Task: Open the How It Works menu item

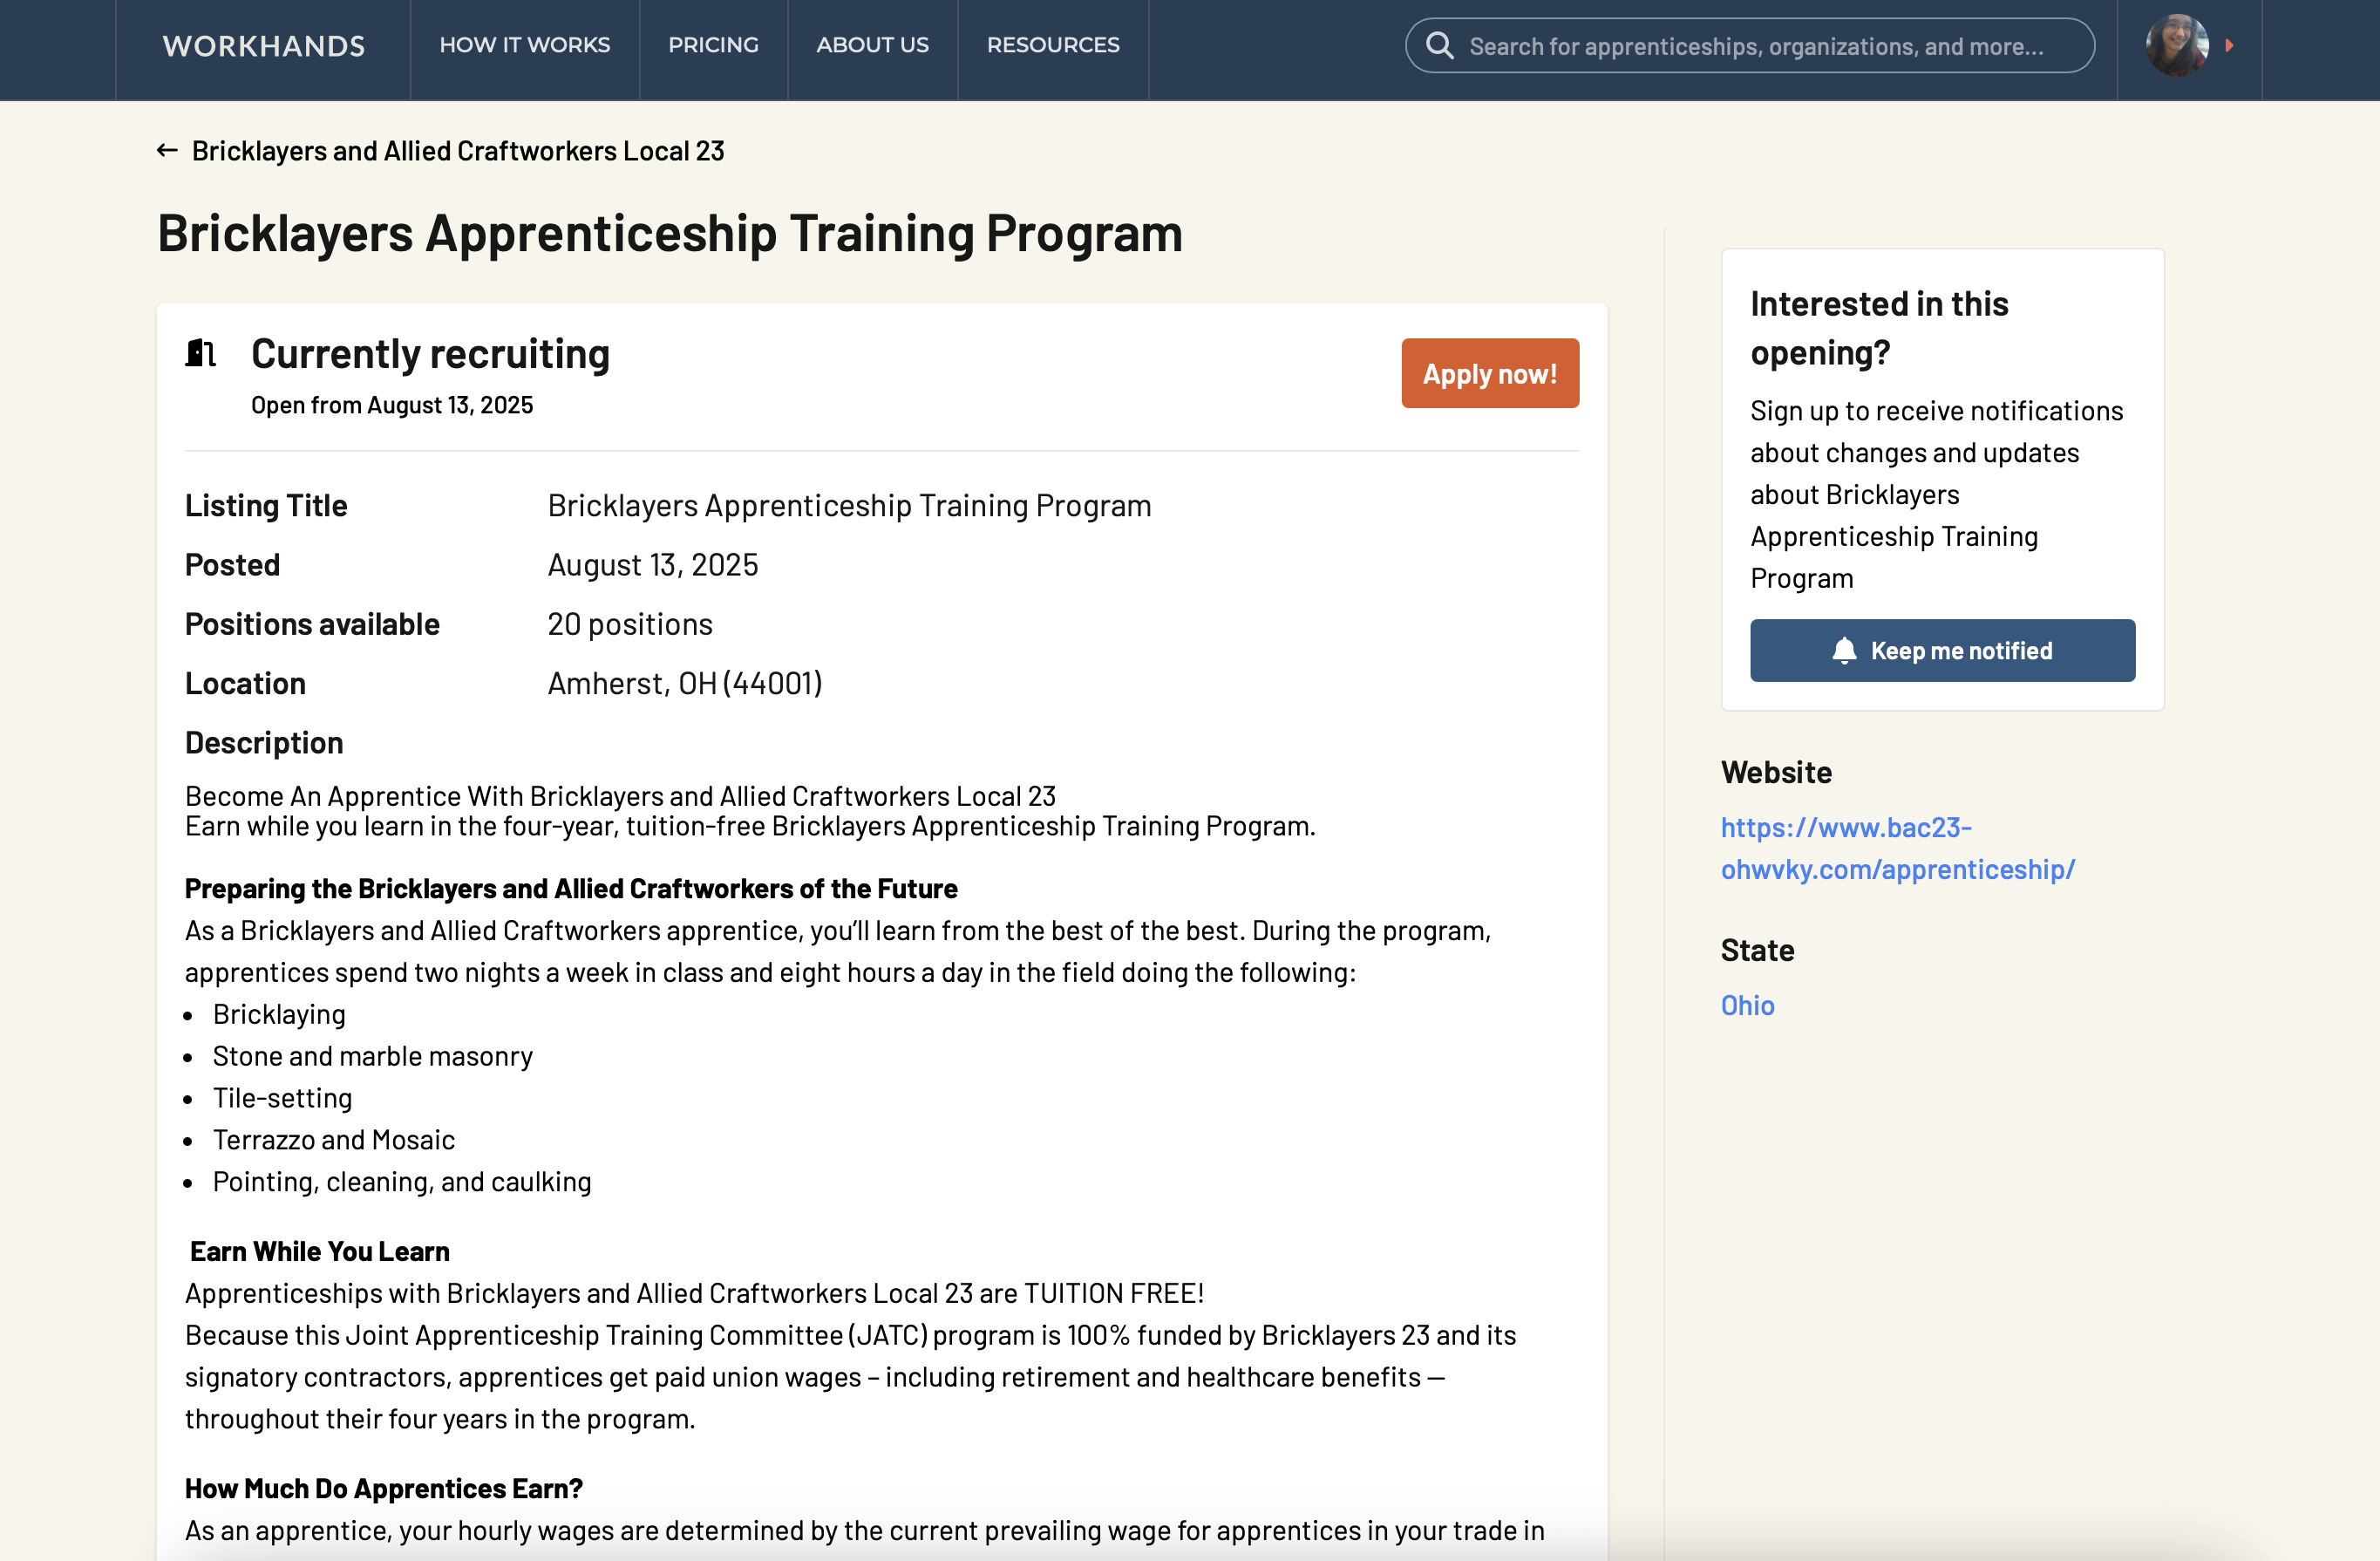Action: tap(525, 45)
